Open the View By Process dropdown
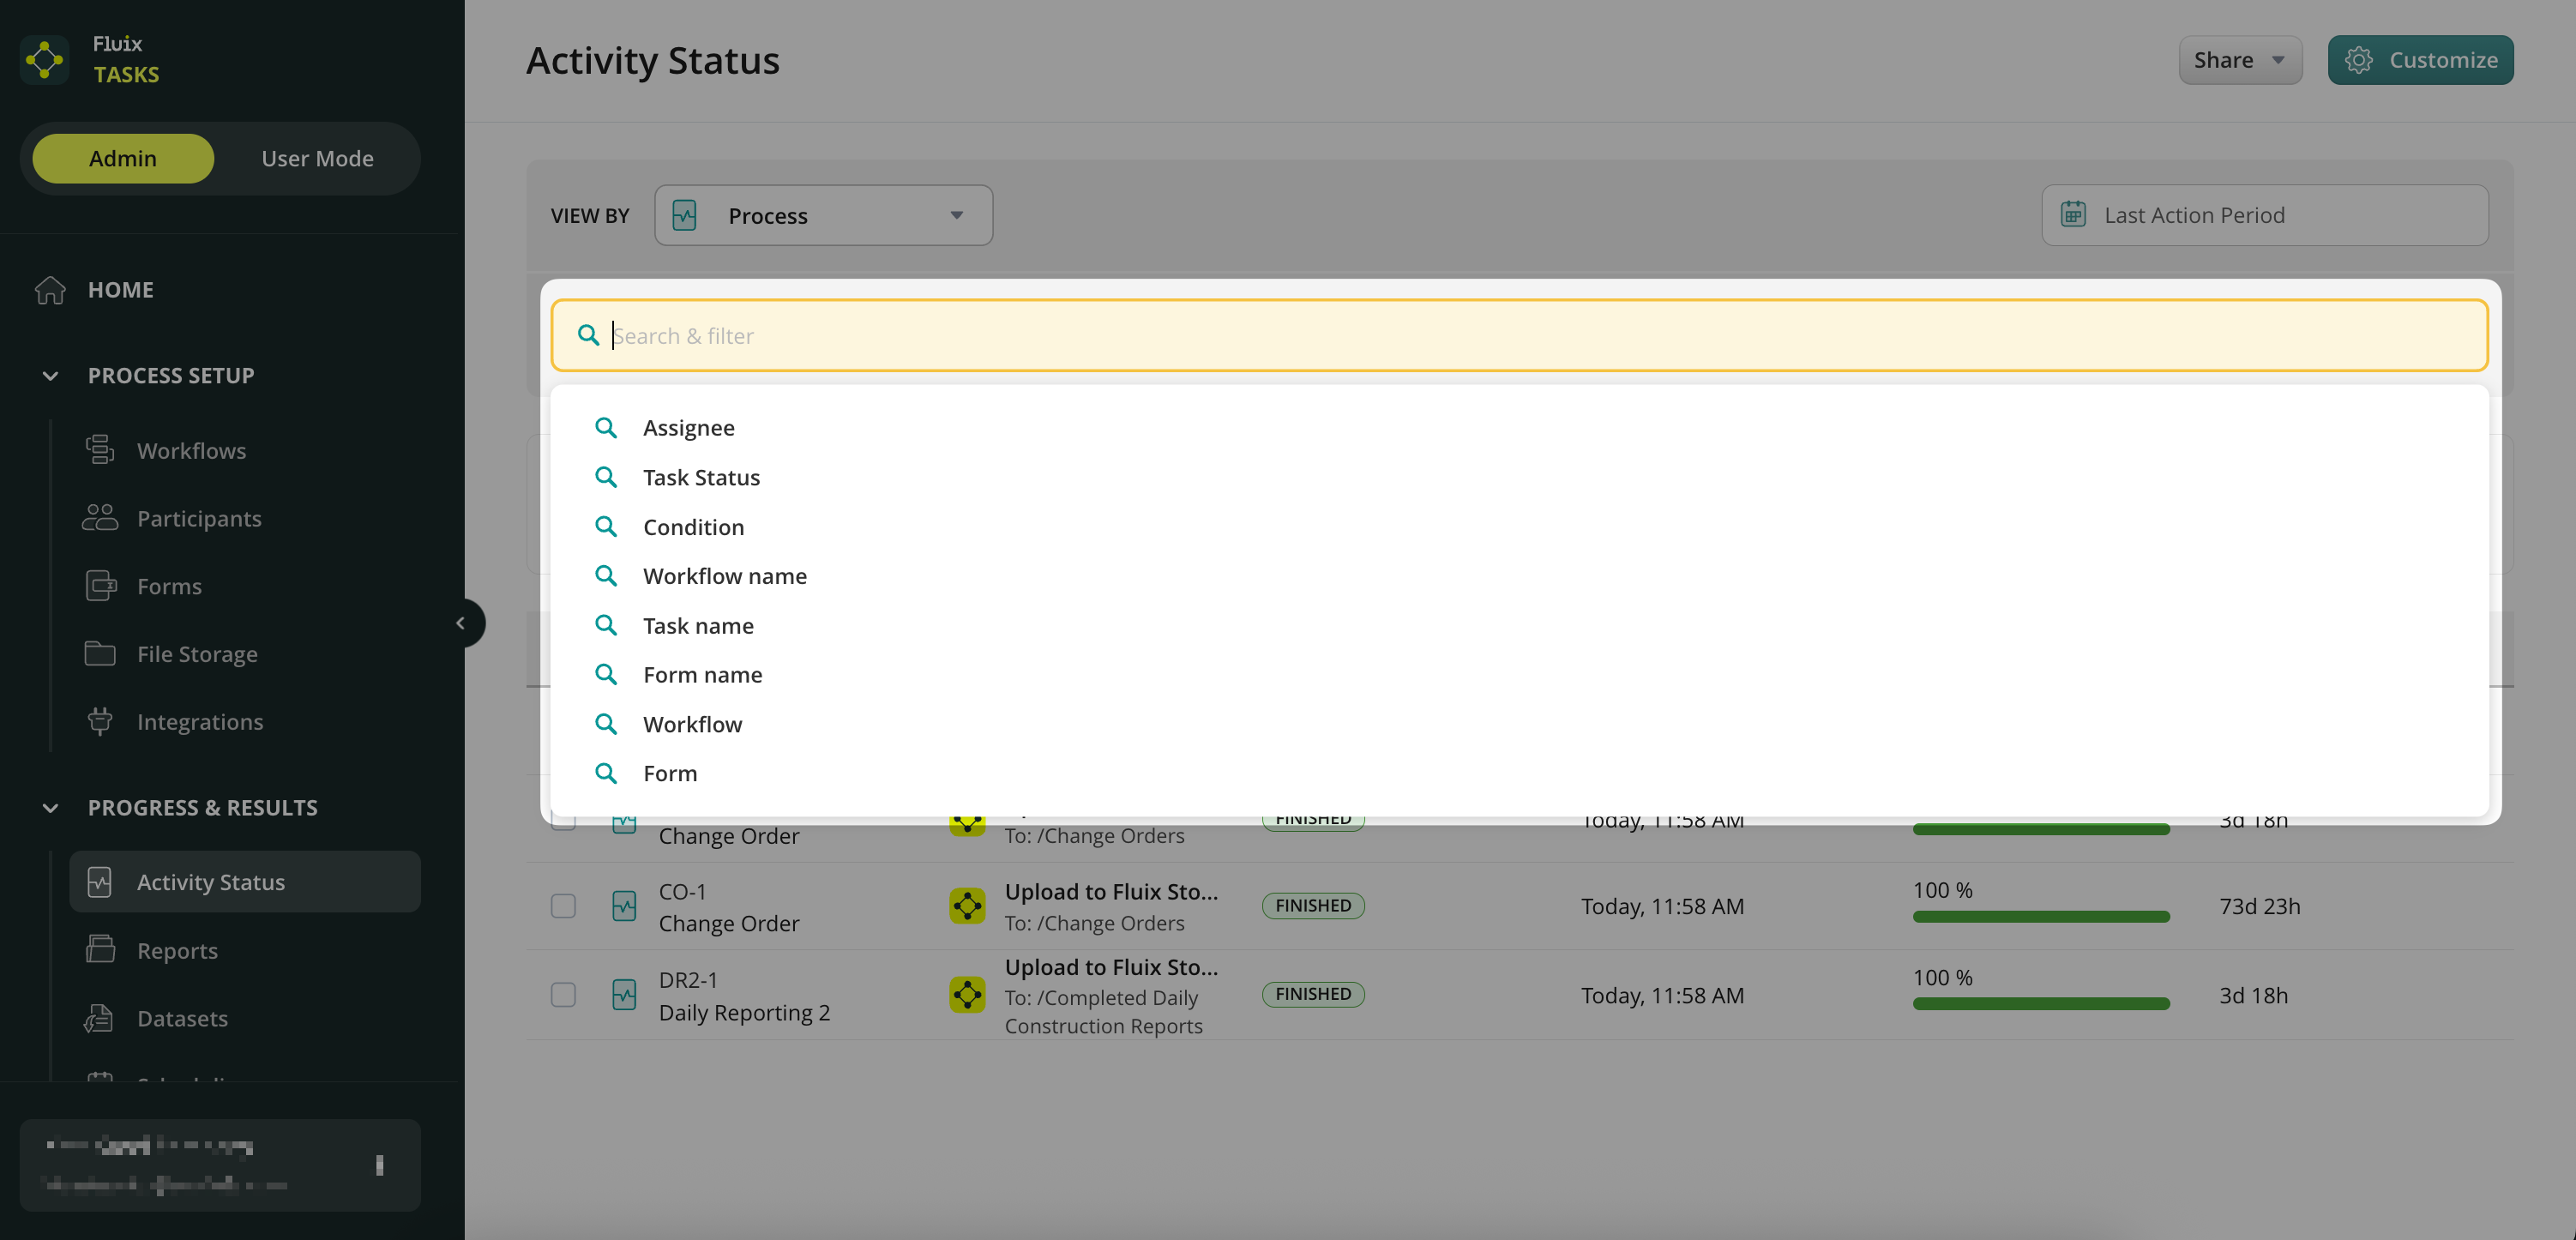This screenshot has height=1240, width=2576. 823,215
